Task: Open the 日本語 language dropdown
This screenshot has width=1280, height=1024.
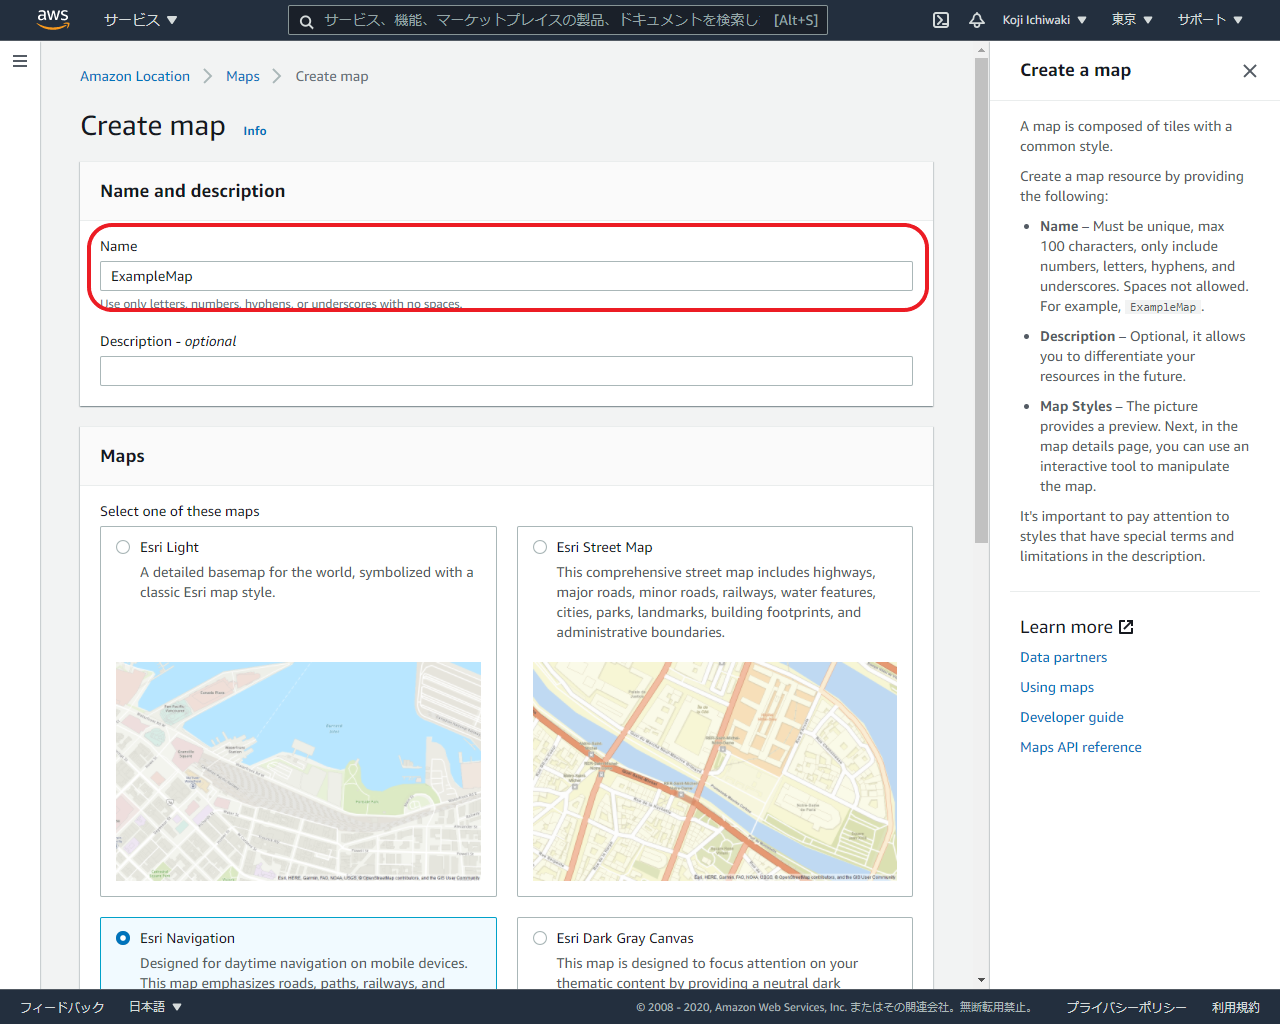Action: click(x=155, y=1007)
